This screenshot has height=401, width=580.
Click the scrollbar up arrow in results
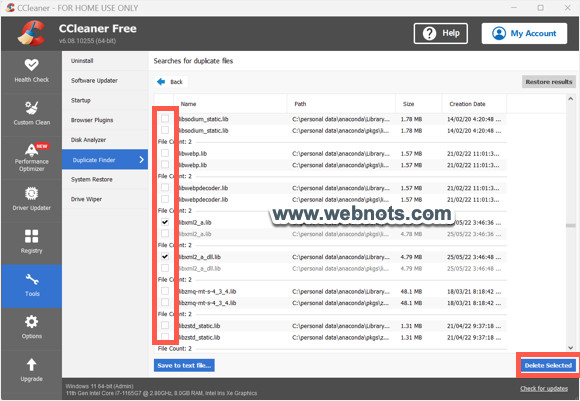(570, 99)
